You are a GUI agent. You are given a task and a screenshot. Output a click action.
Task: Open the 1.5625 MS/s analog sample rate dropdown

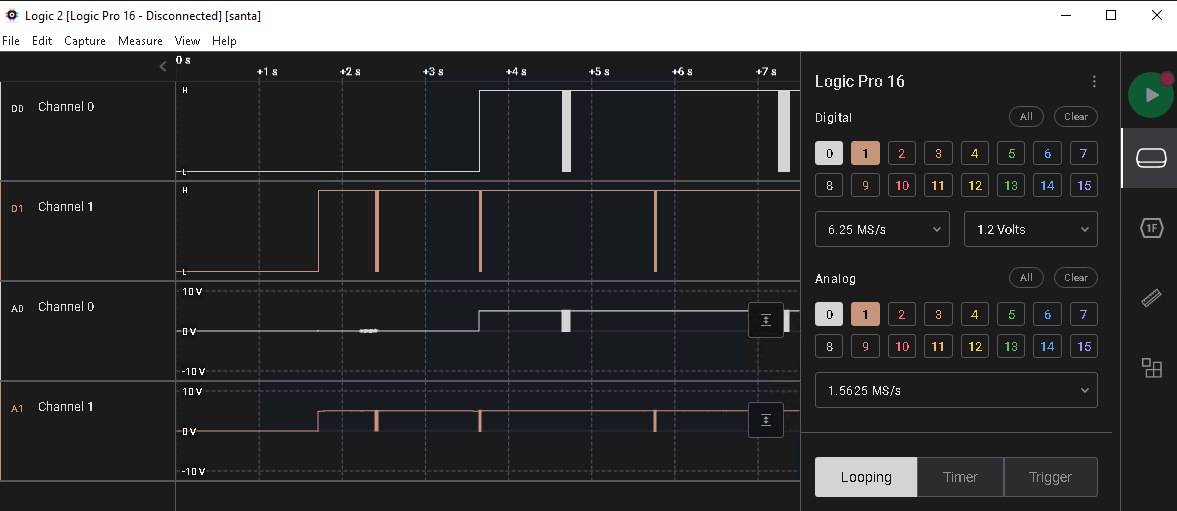pos(956,390)
